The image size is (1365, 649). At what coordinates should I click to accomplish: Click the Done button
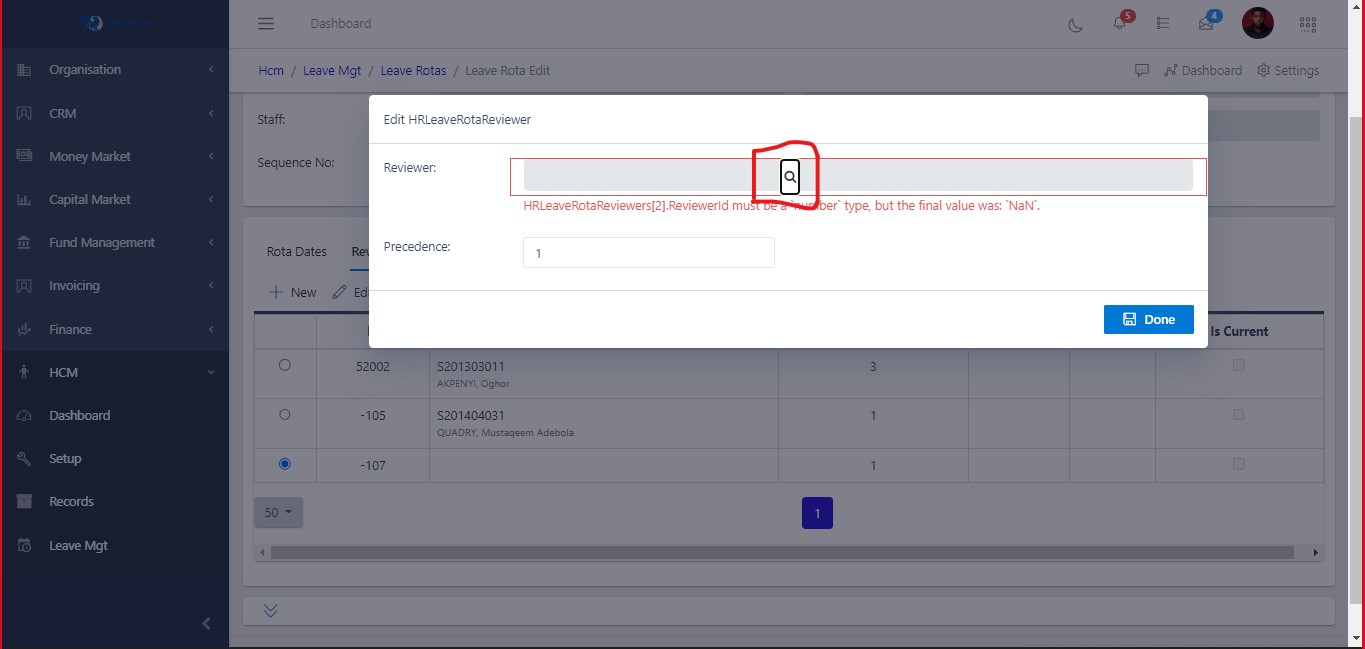click(x=1148, y=319)
